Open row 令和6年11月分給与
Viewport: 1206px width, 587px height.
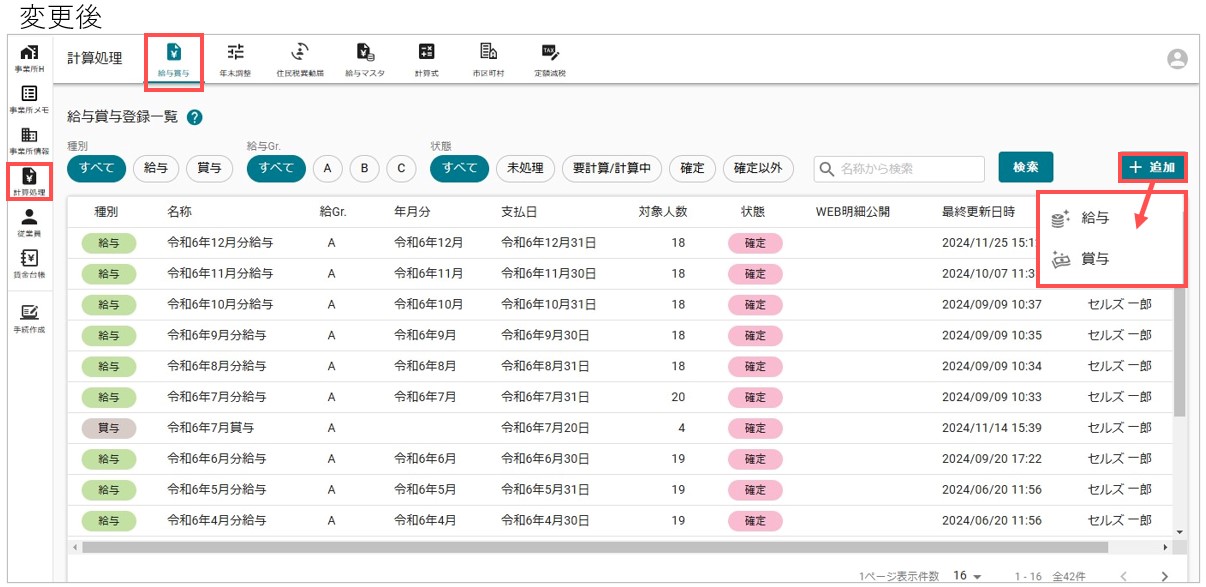pyautogui.click(x=620, y=274)
